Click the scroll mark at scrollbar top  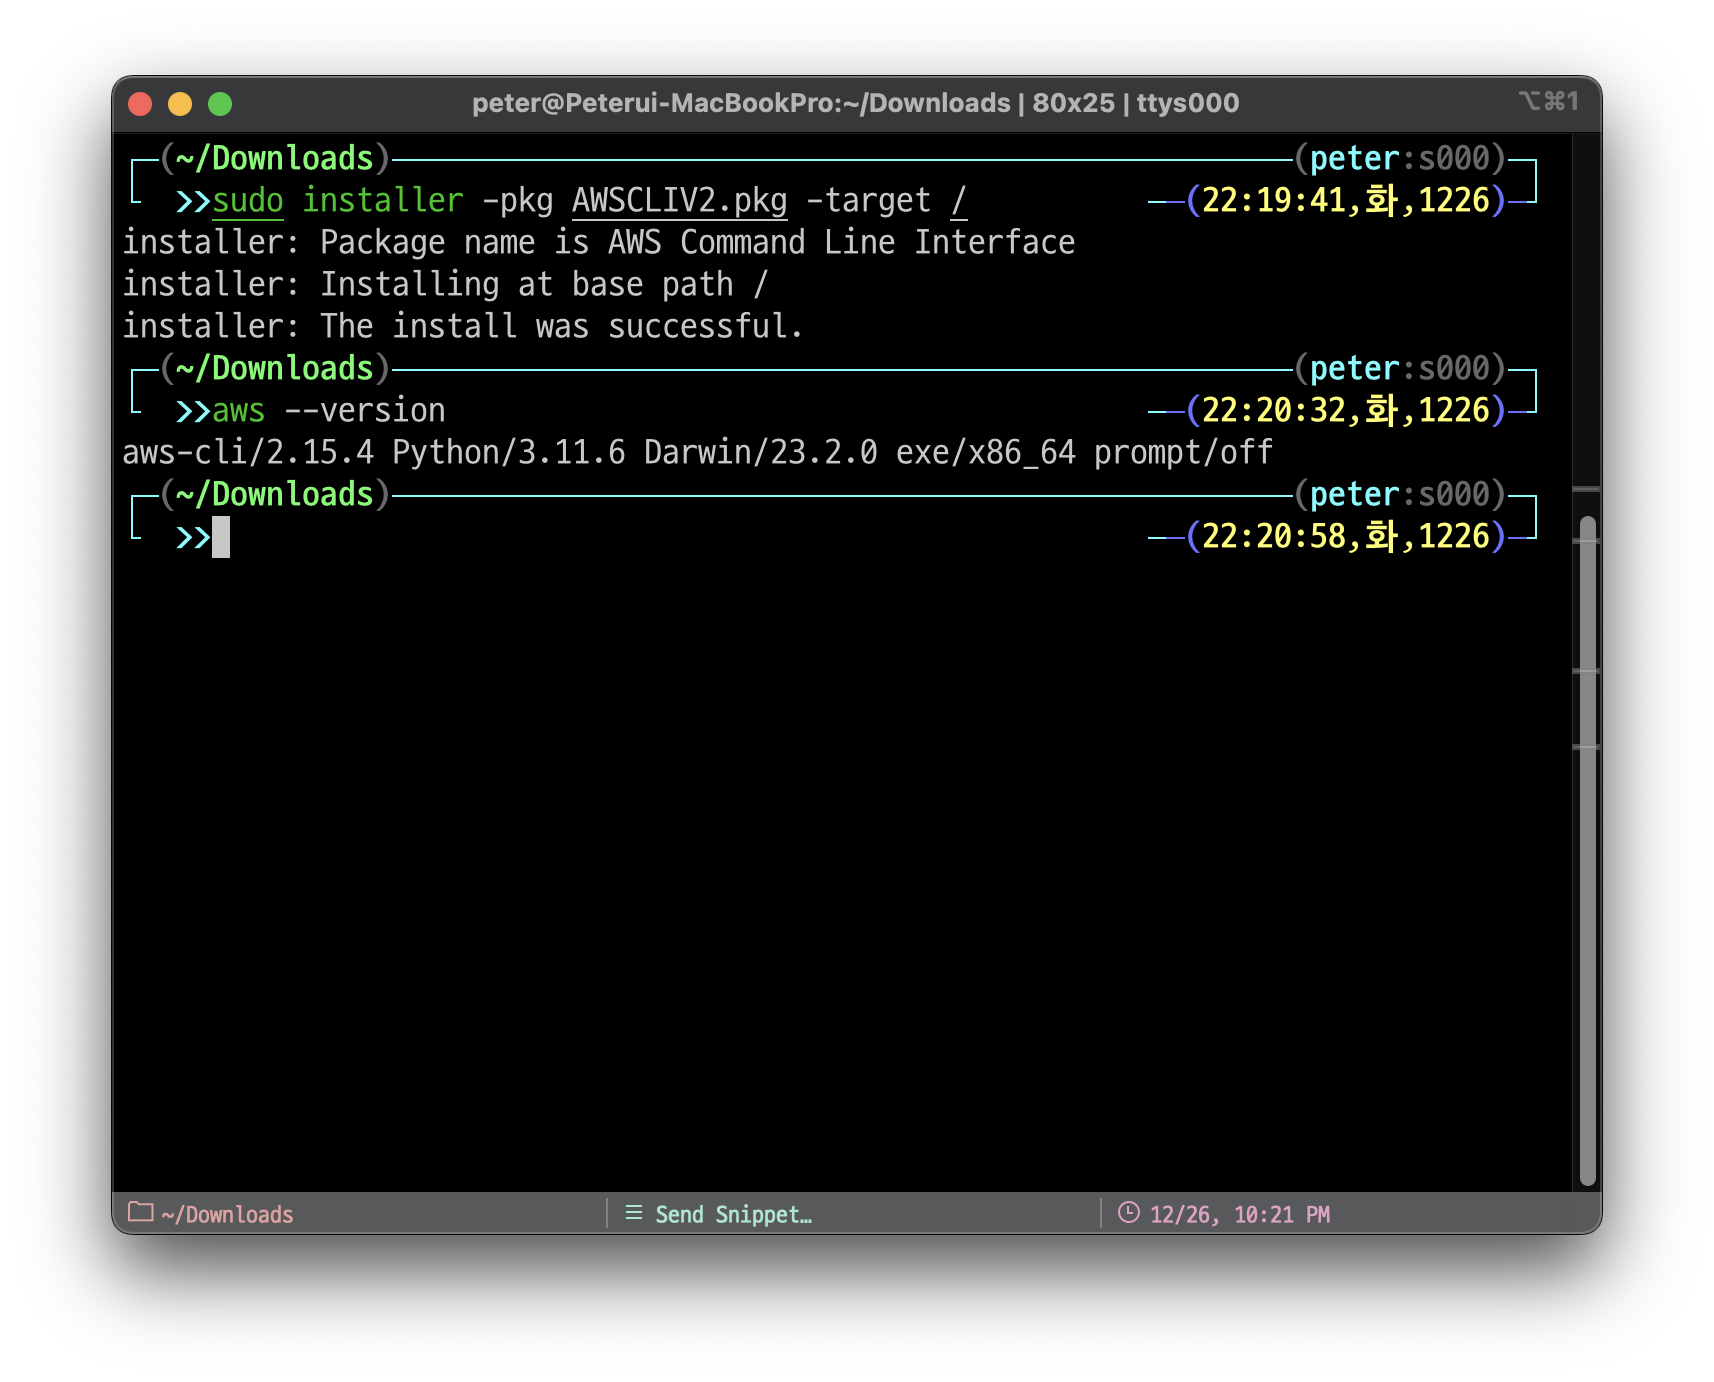pos(1586,489)
